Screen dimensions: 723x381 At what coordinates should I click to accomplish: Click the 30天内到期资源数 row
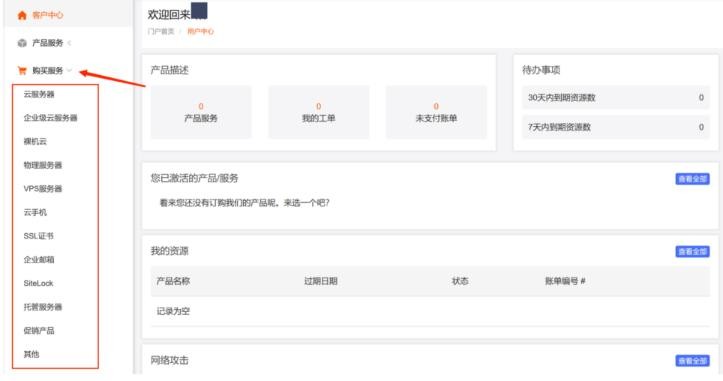[616, 98]
